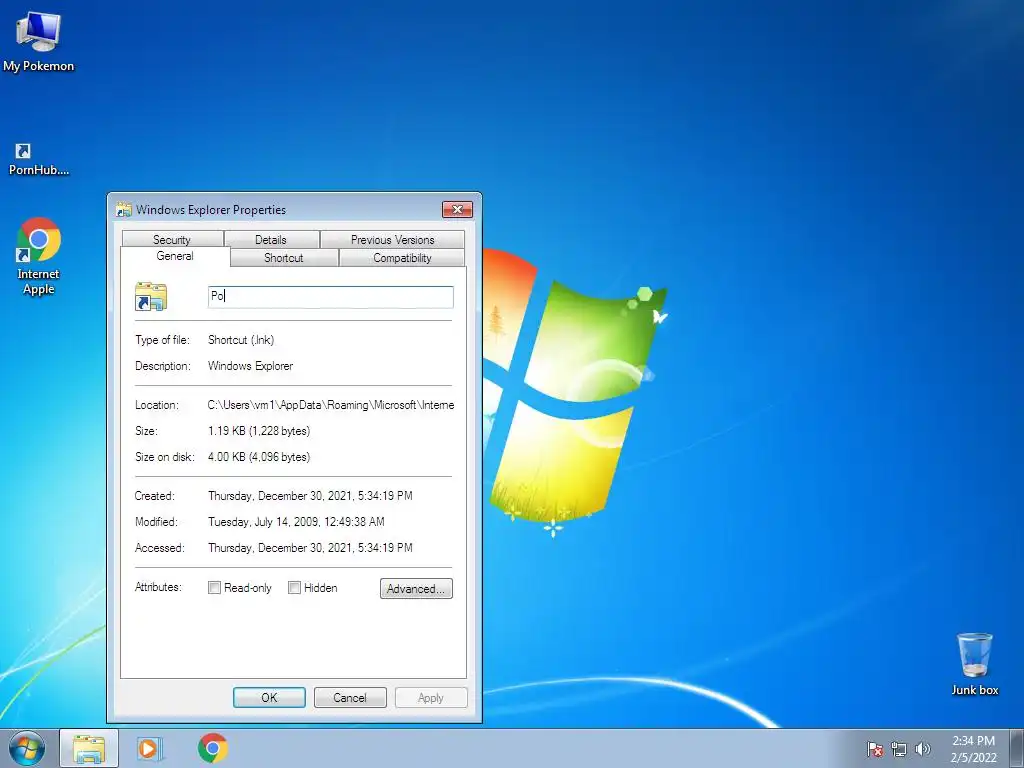Open the network status tray icon

(899, 749)
